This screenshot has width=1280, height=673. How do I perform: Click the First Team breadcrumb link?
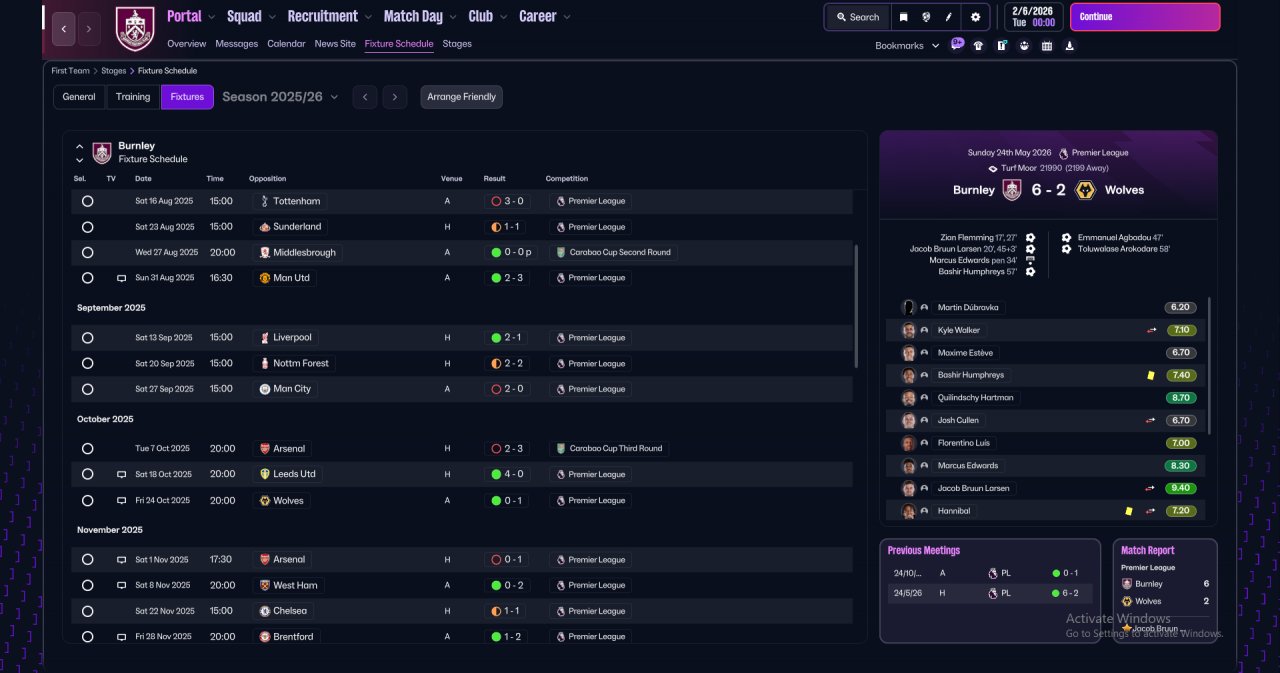pos(71,71)
